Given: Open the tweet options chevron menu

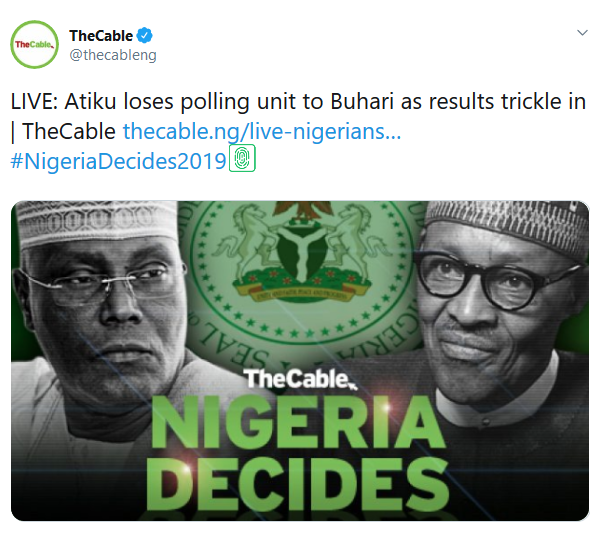Looking at the screenshot, I should point(582,33).
